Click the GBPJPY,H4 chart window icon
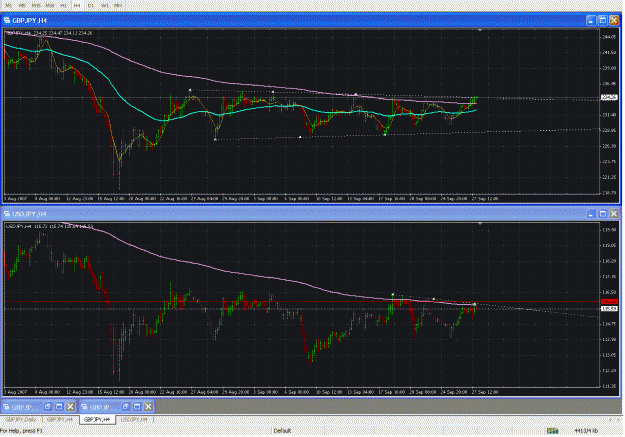This screenshot has width=625, height=437. click(7, 20)
